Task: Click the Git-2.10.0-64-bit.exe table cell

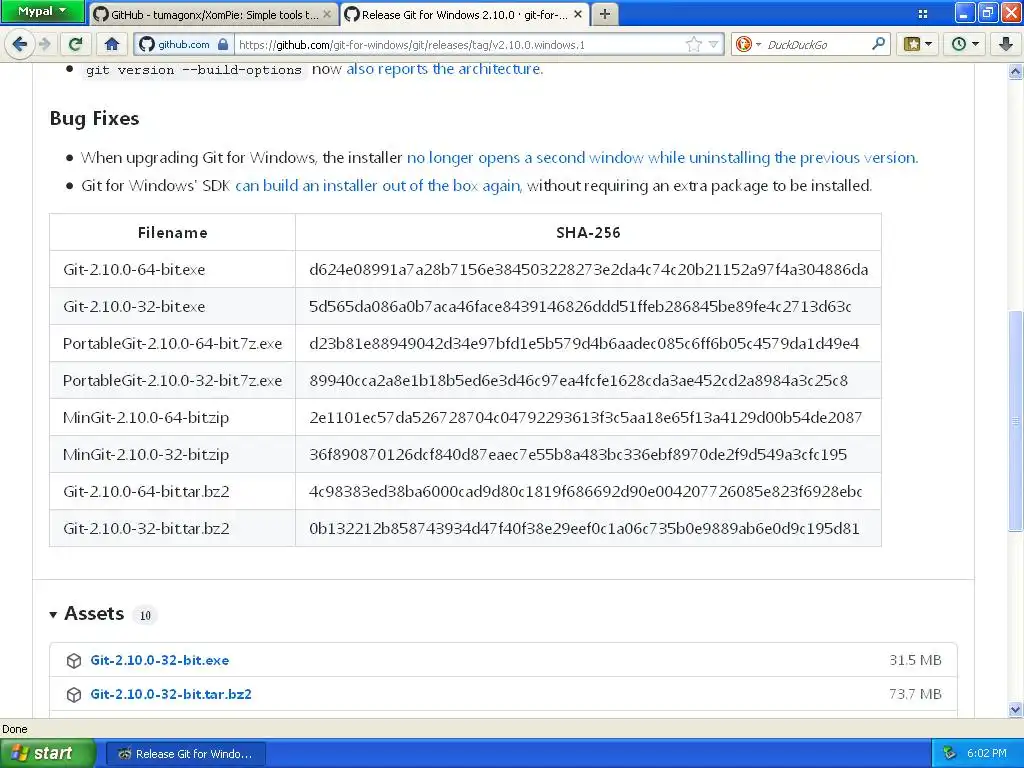Action: [172, 269]
